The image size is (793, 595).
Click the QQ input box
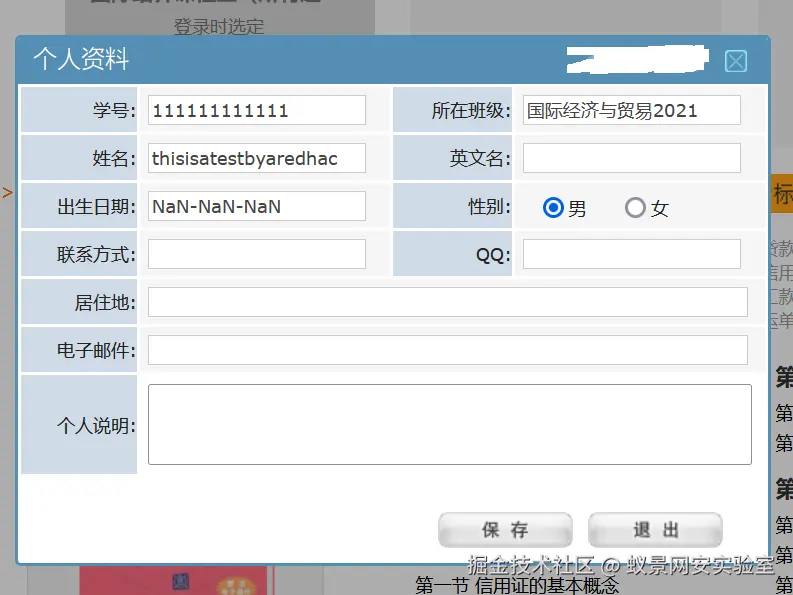[632, 254]
